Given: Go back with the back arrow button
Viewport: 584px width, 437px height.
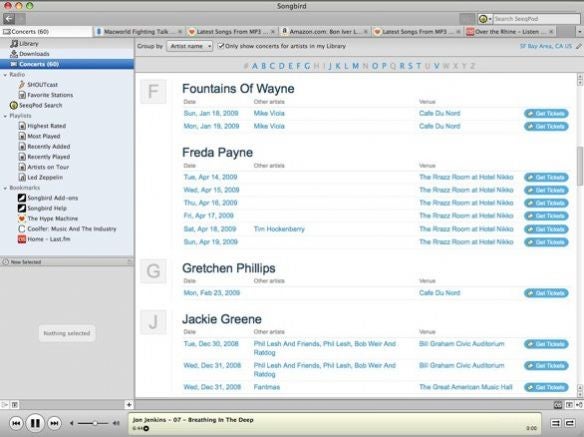Looking at the screenshot, I should [x=9, y=19].
